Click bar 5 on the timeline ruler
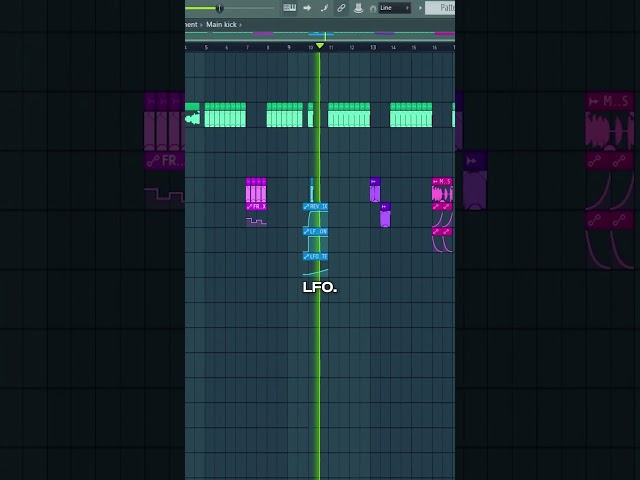The width and height of the screenshot is (640, 480). coord(206,47)
